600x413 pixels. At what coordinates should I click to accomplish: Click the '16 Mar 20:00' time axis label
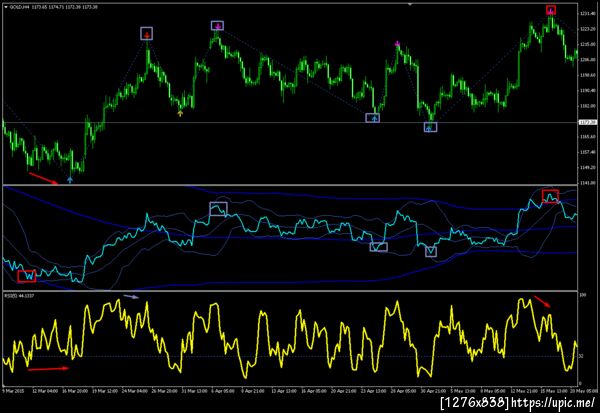[74, 391]
